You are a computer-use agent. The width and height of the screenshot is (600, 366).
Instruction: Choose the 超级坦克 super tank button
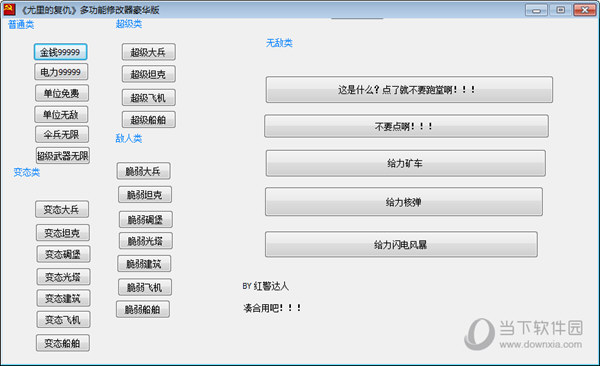pos(149,74)
